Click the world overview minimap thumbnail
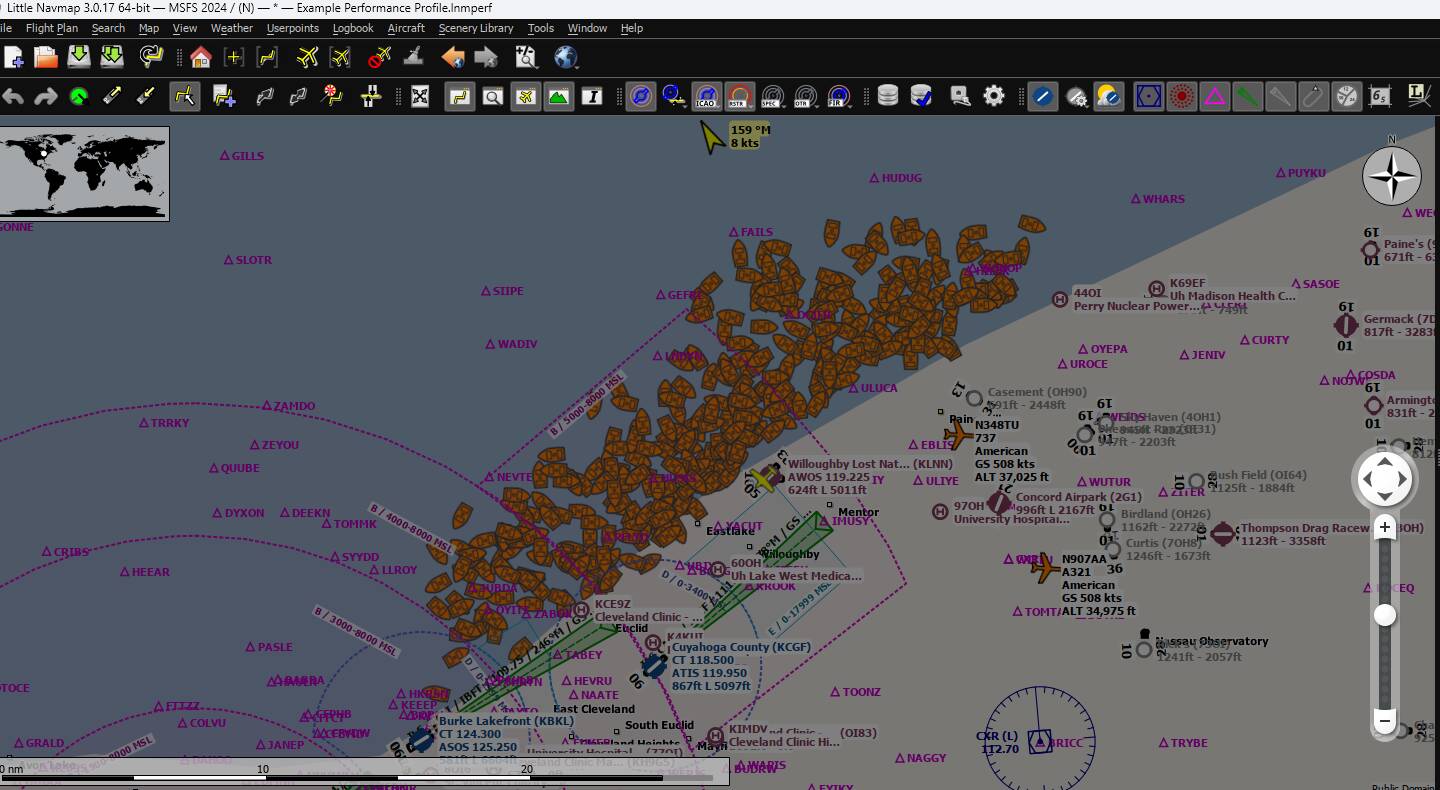Image resolution: width=1440 pixels, height=790 pixels. point(85,173)
